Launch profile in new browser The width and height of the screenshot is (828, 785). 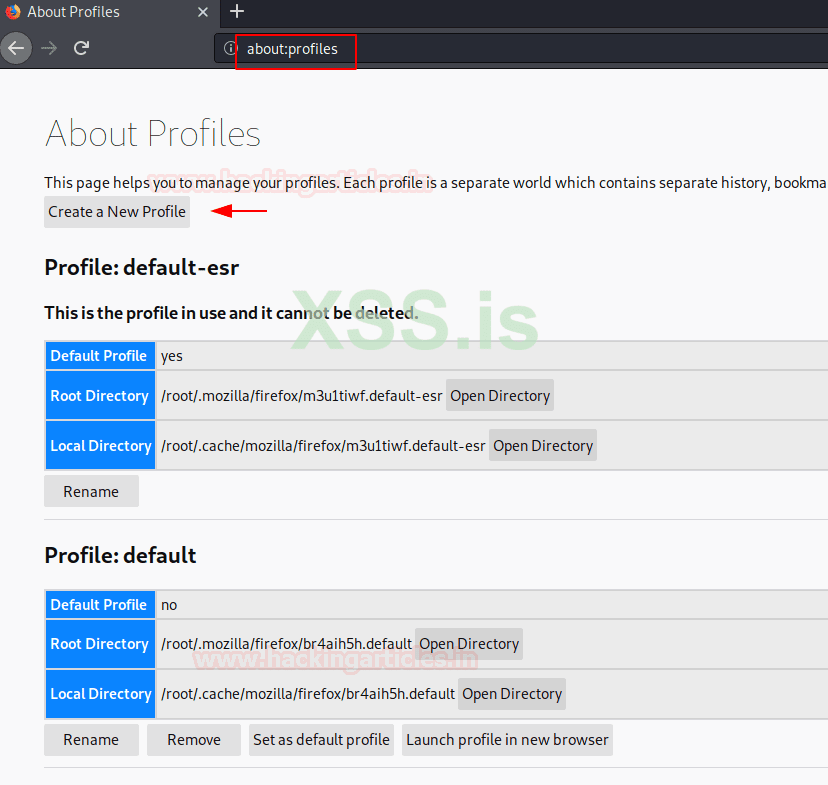pyautogui.click(x=507, y=740)
